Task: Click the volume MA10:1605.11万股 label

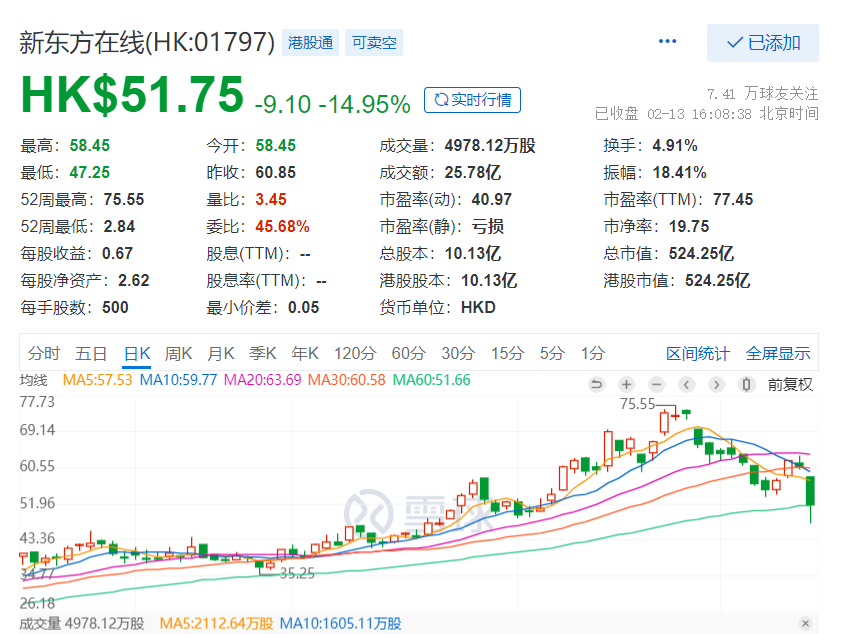Action: pyautogui.click(x=341, y=624)
